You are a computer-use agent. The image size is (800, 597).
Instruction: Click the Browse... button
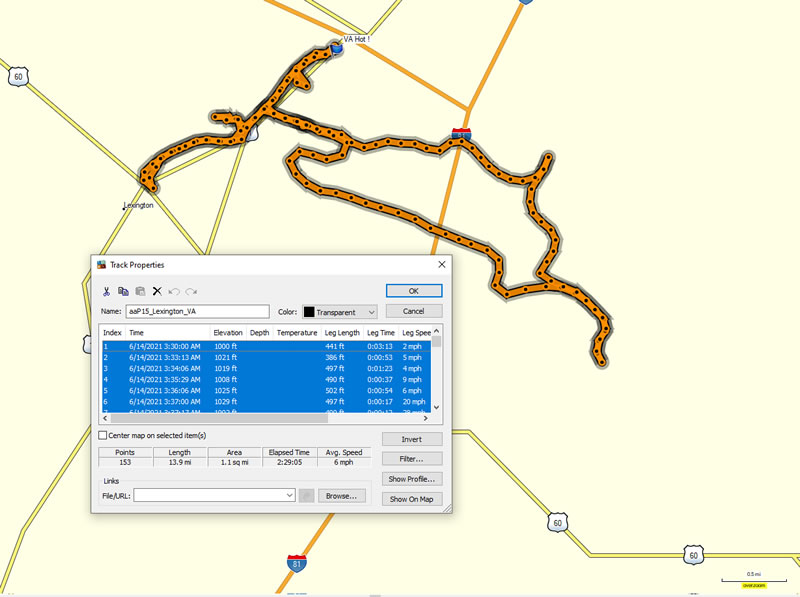pyautogui.click(x=342, y=495)
